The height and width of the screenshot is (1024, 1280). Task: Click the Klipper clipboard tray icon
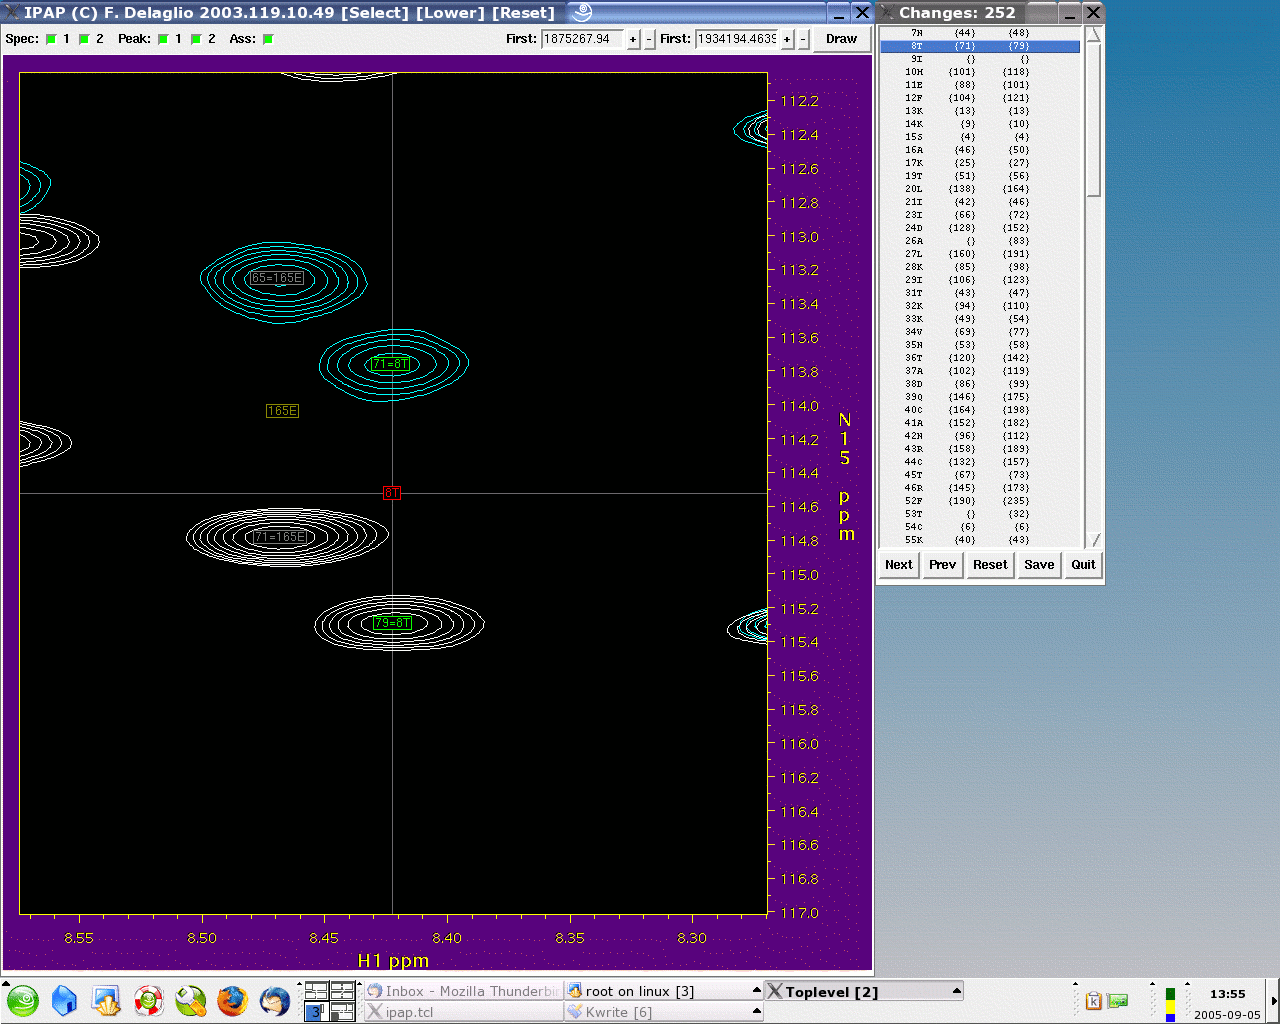click(1094, 1001)
